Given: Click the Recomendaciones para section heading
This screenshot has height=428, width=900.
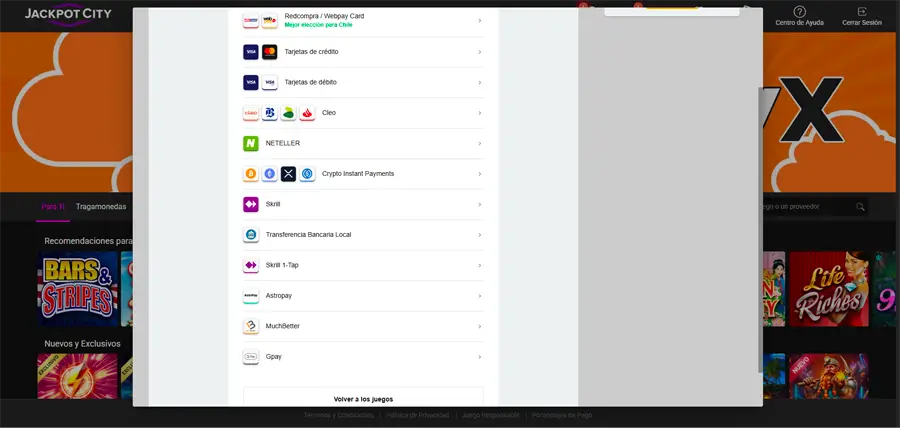Looking at the screenshot, I should pos(88,241).
